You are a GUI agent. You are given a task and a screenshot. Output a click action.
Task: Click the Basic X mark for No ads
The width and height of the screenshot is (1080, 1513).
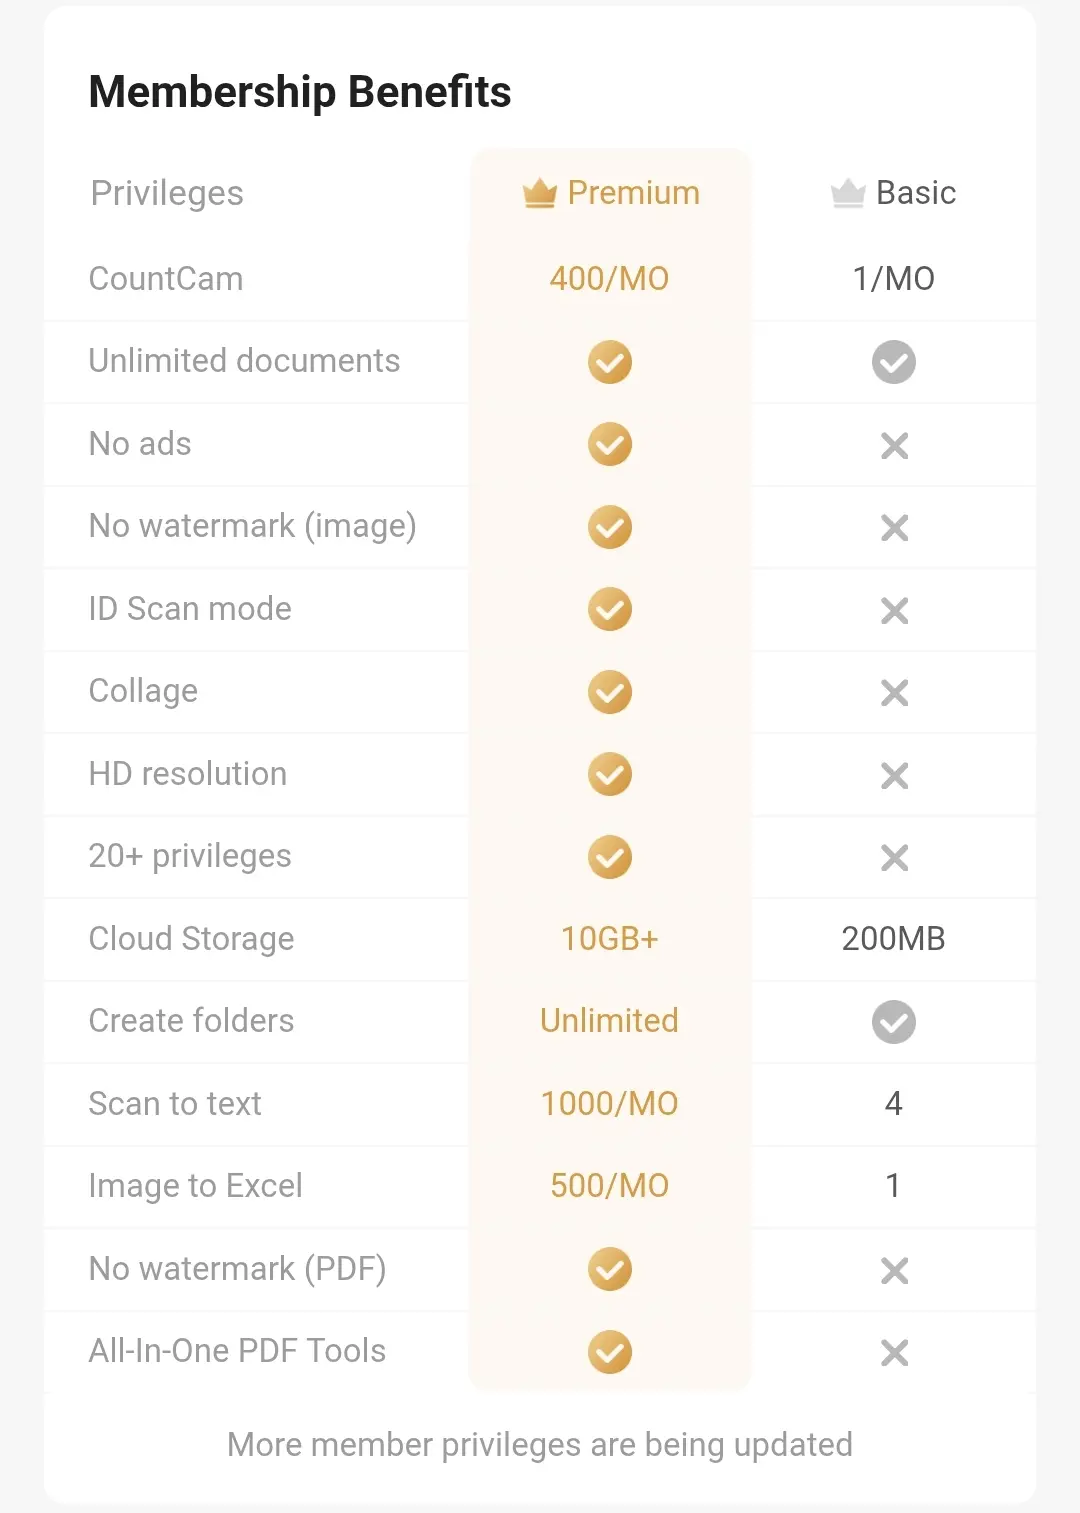click(x=895, y=446)
